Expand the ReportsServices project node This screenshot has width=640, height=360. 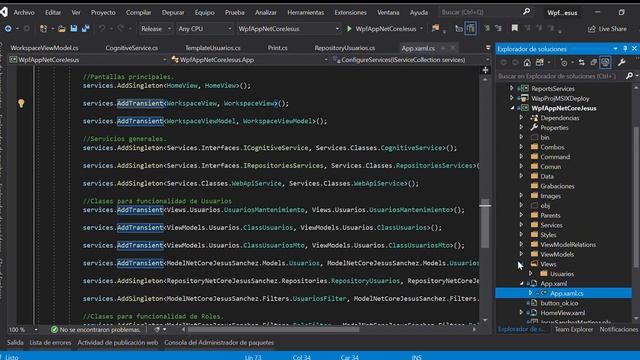(511, 88)
